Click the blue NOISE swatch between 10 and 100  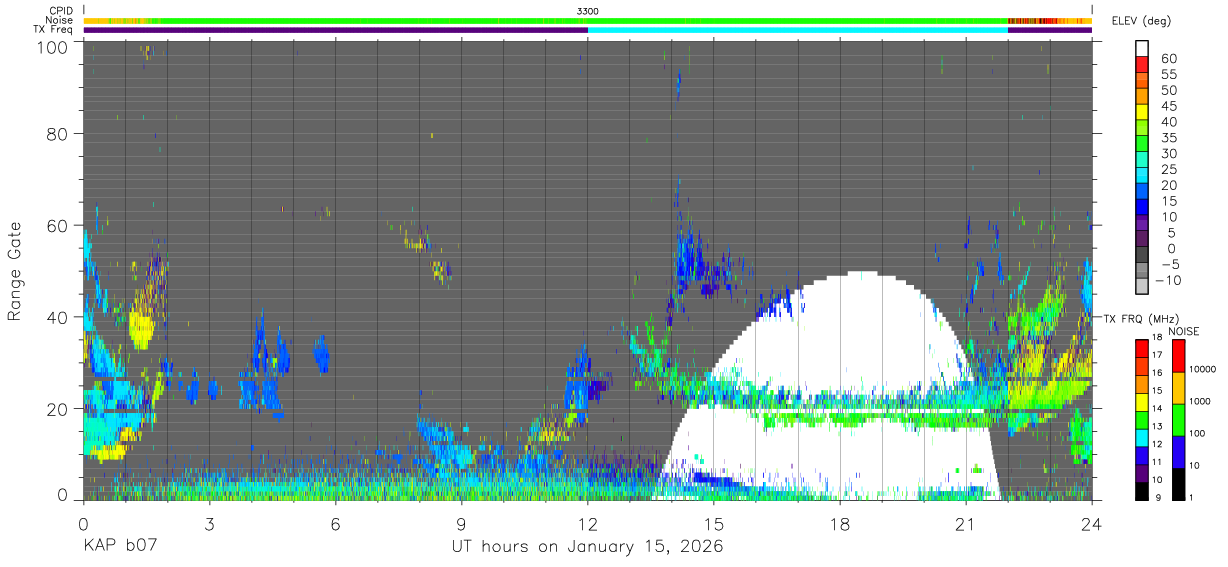[x=1178, y=450]
